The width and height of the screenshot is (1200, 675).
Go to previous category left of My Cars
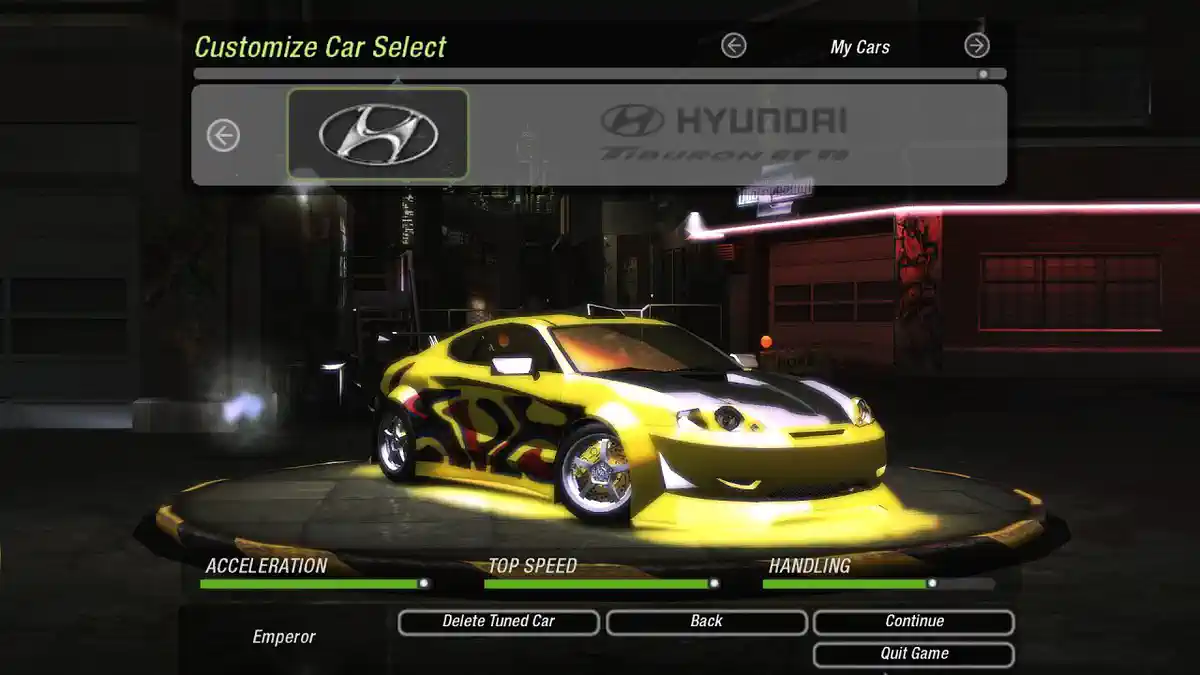tap(734, 46)
